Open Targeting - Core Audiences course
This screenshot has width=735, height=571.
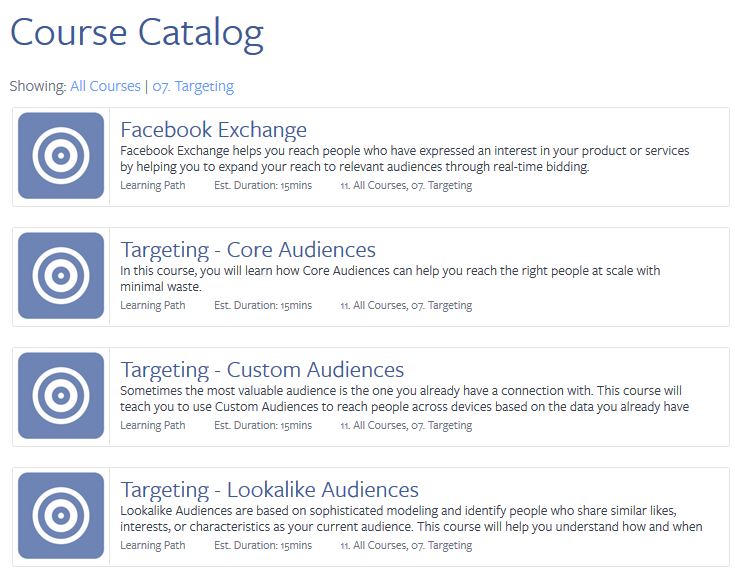point(248,250)
